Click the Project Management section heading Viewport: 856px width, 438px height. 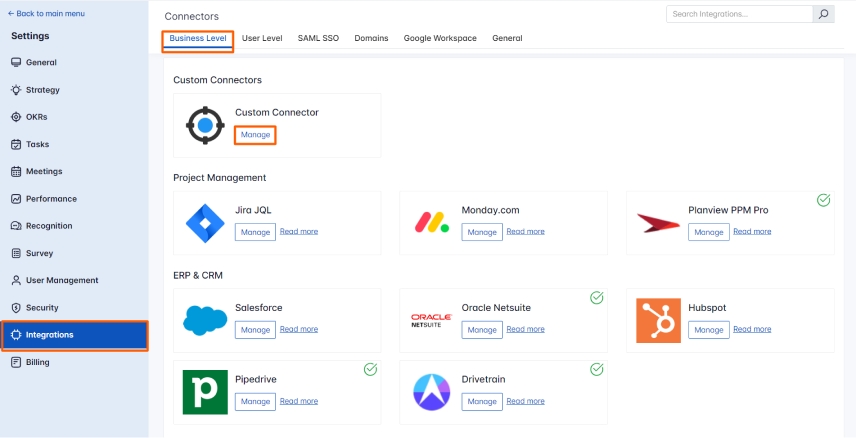pyautogui.click(x=219, y=177)
